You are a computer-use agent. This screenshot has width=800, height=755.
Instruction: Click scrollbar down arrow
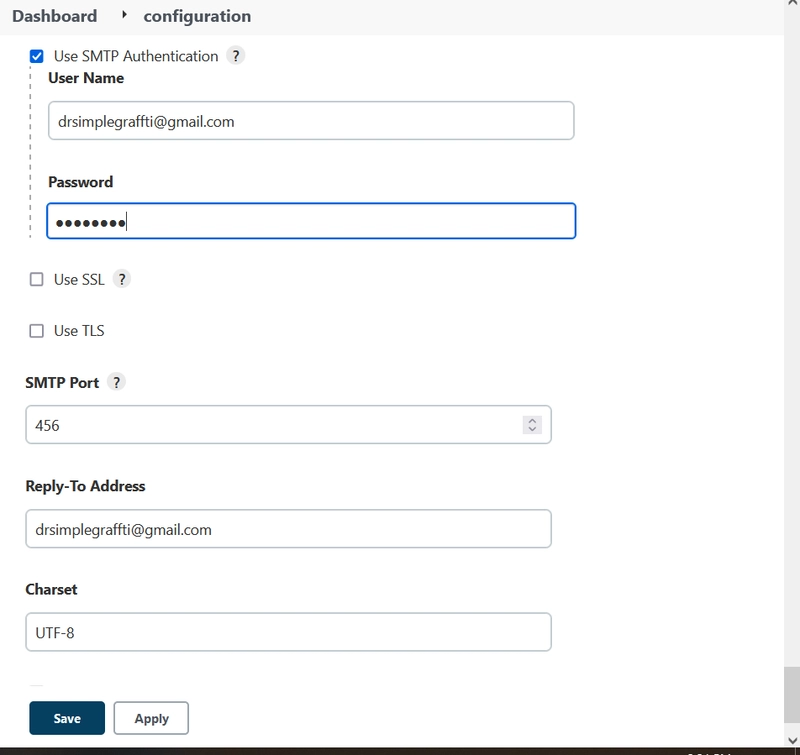click(x=792, y=740)
